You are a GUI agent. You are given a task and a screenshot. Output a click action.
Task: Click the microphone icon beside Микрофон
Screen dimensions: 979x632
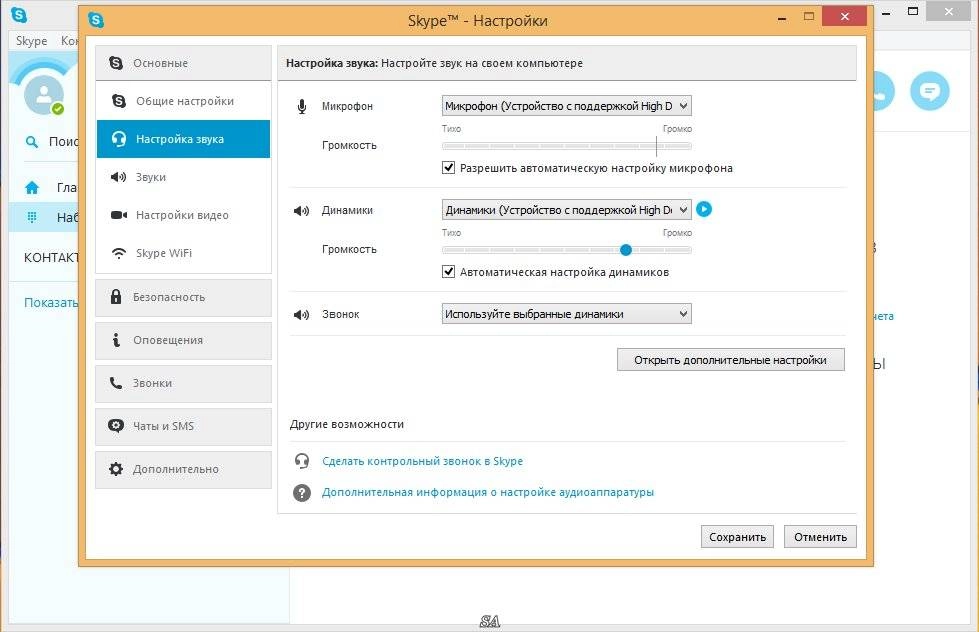(x=302, y=107)
